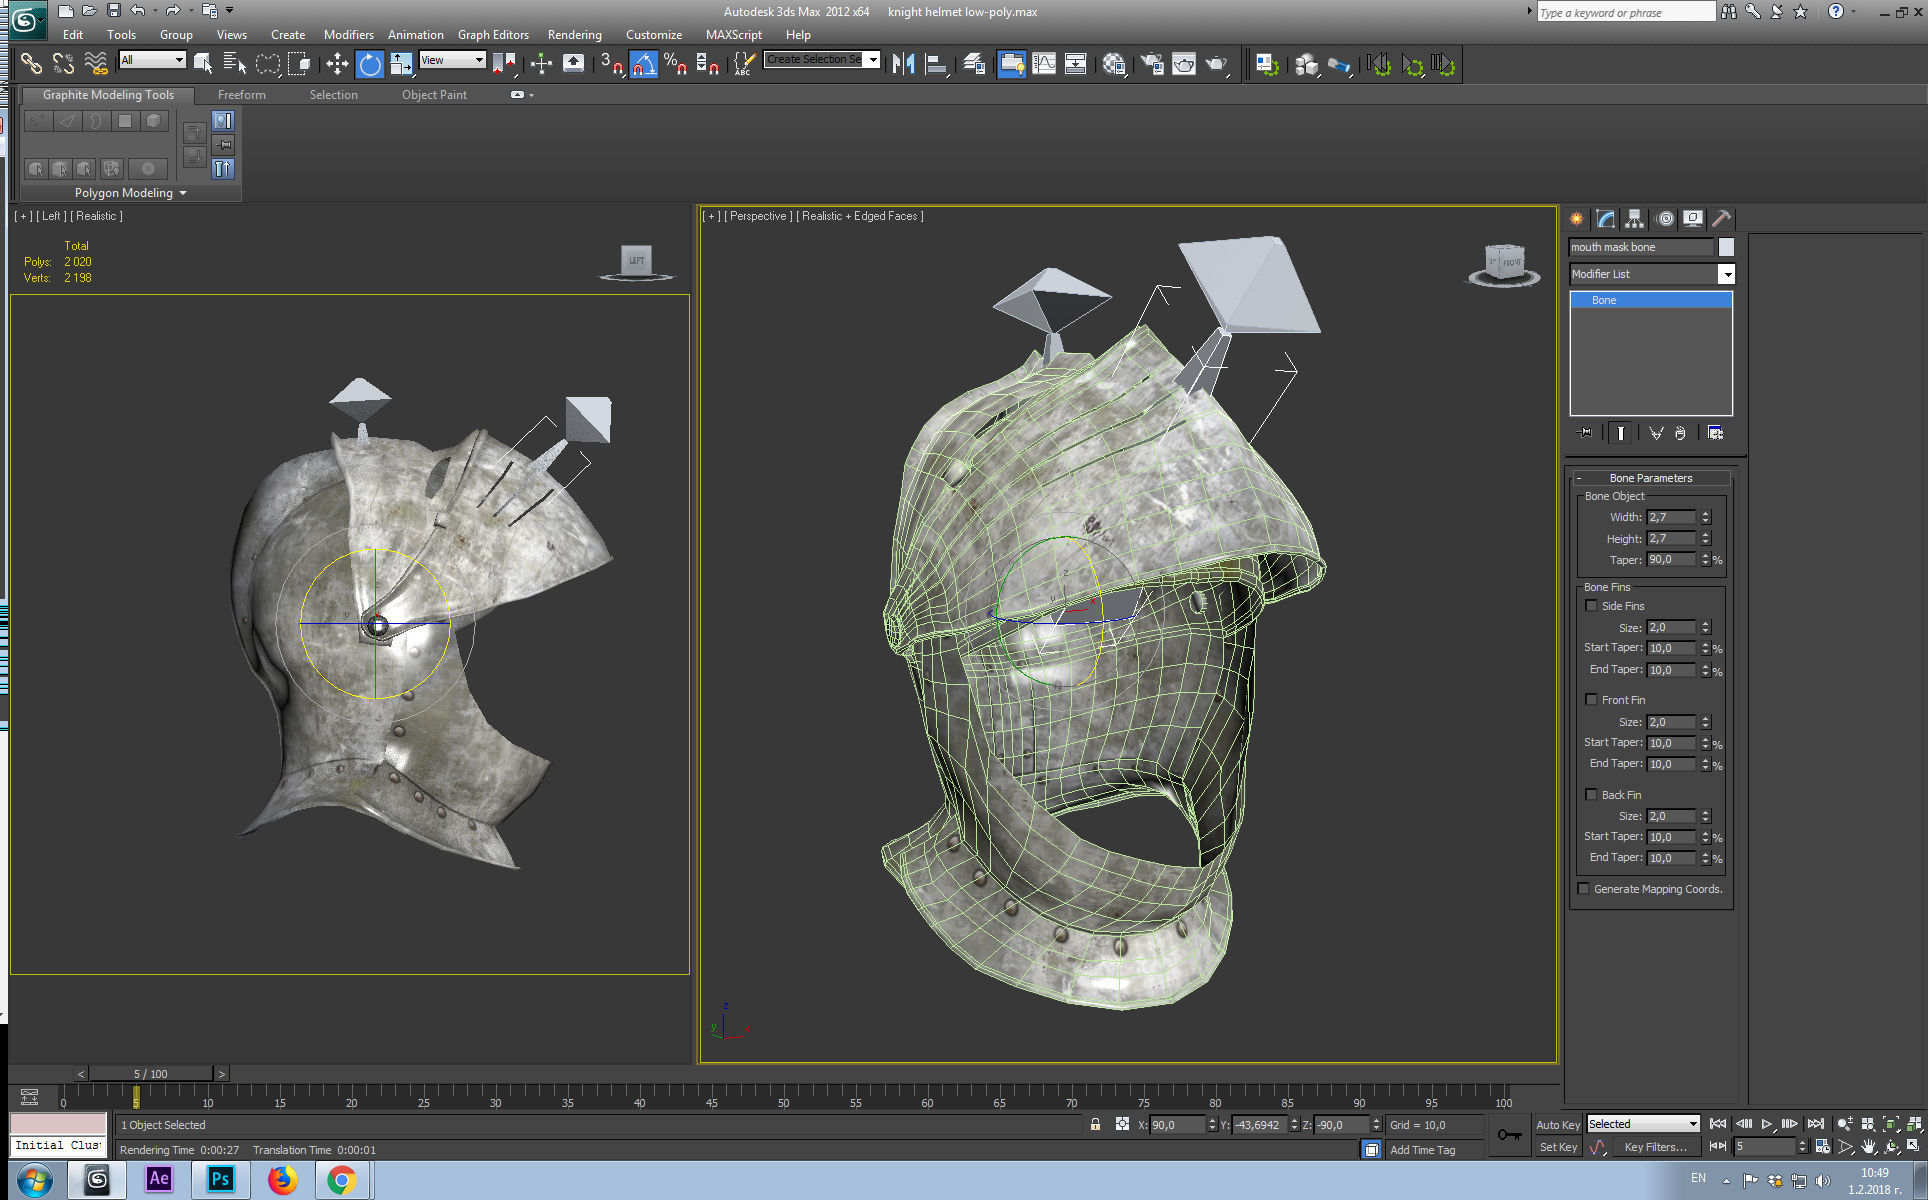Open the Material Editor
Viewport: 1928px width, 1200px height.
pos(1115,64)
